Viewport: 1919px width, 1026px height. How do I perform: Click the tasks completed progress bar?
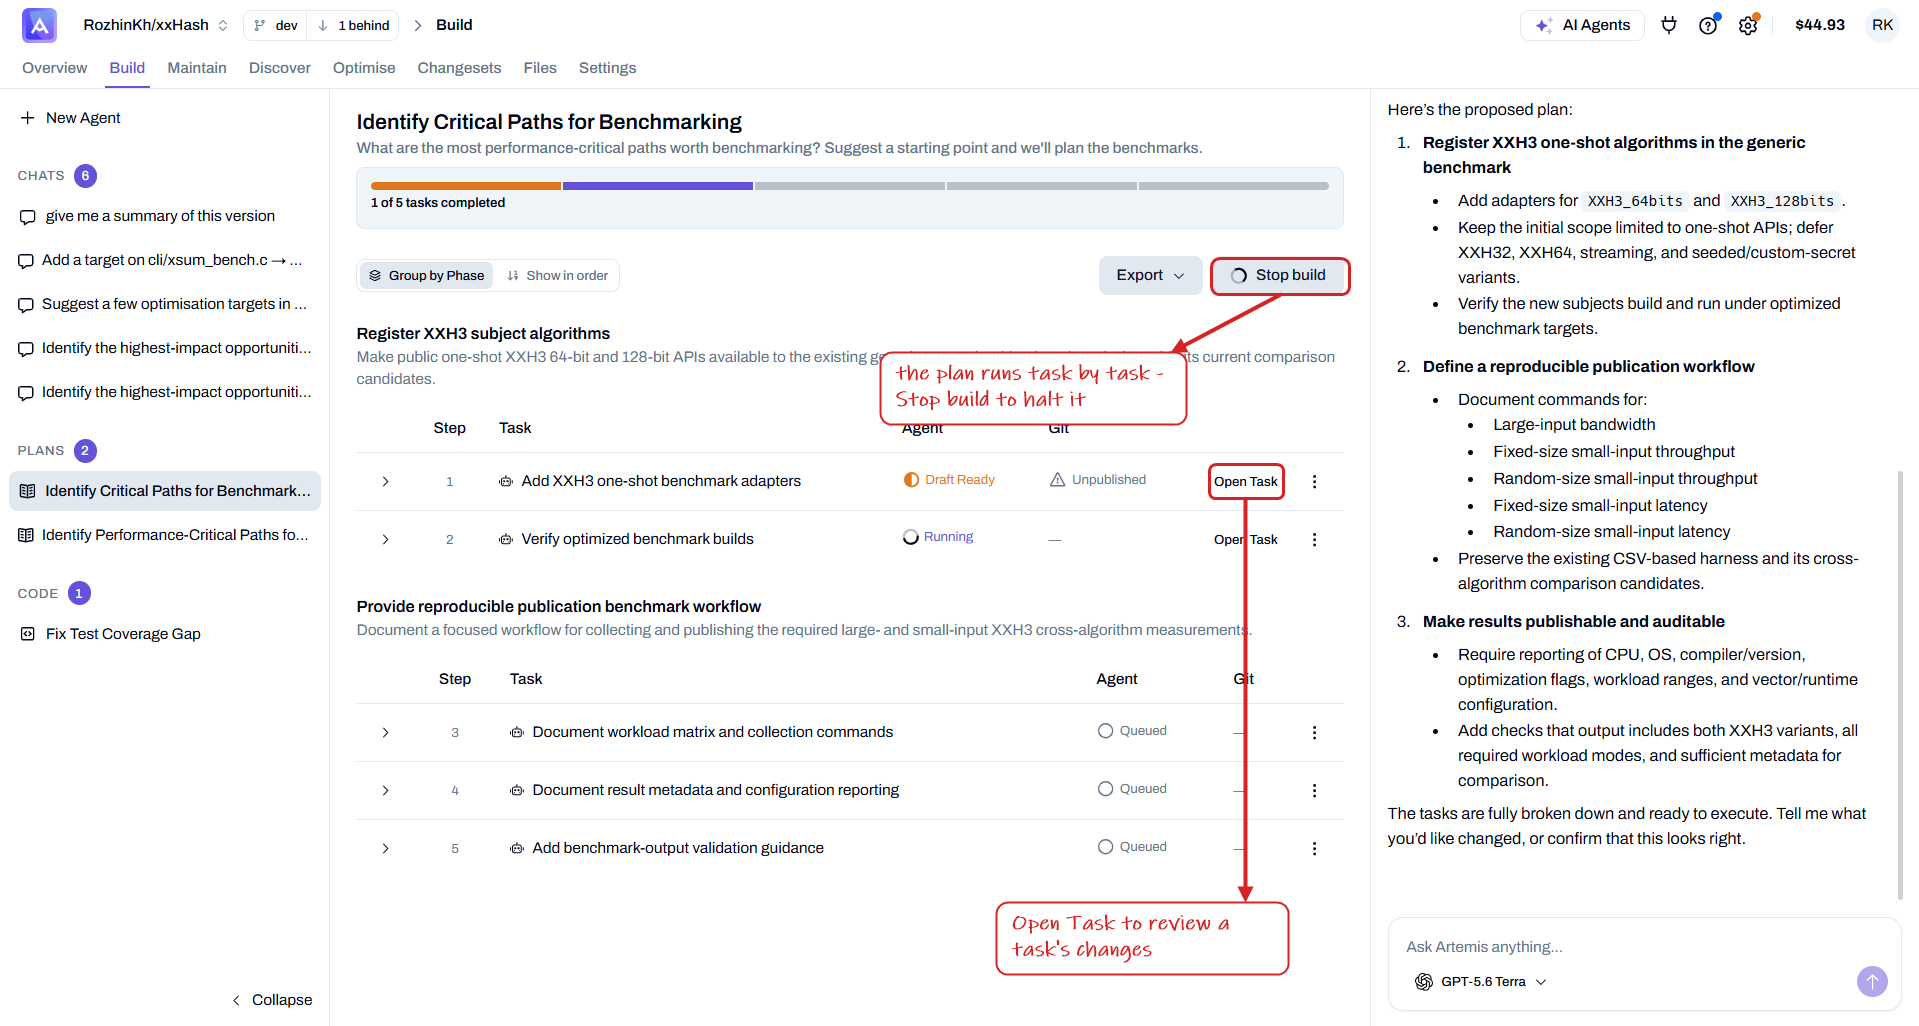pos(849,186)
